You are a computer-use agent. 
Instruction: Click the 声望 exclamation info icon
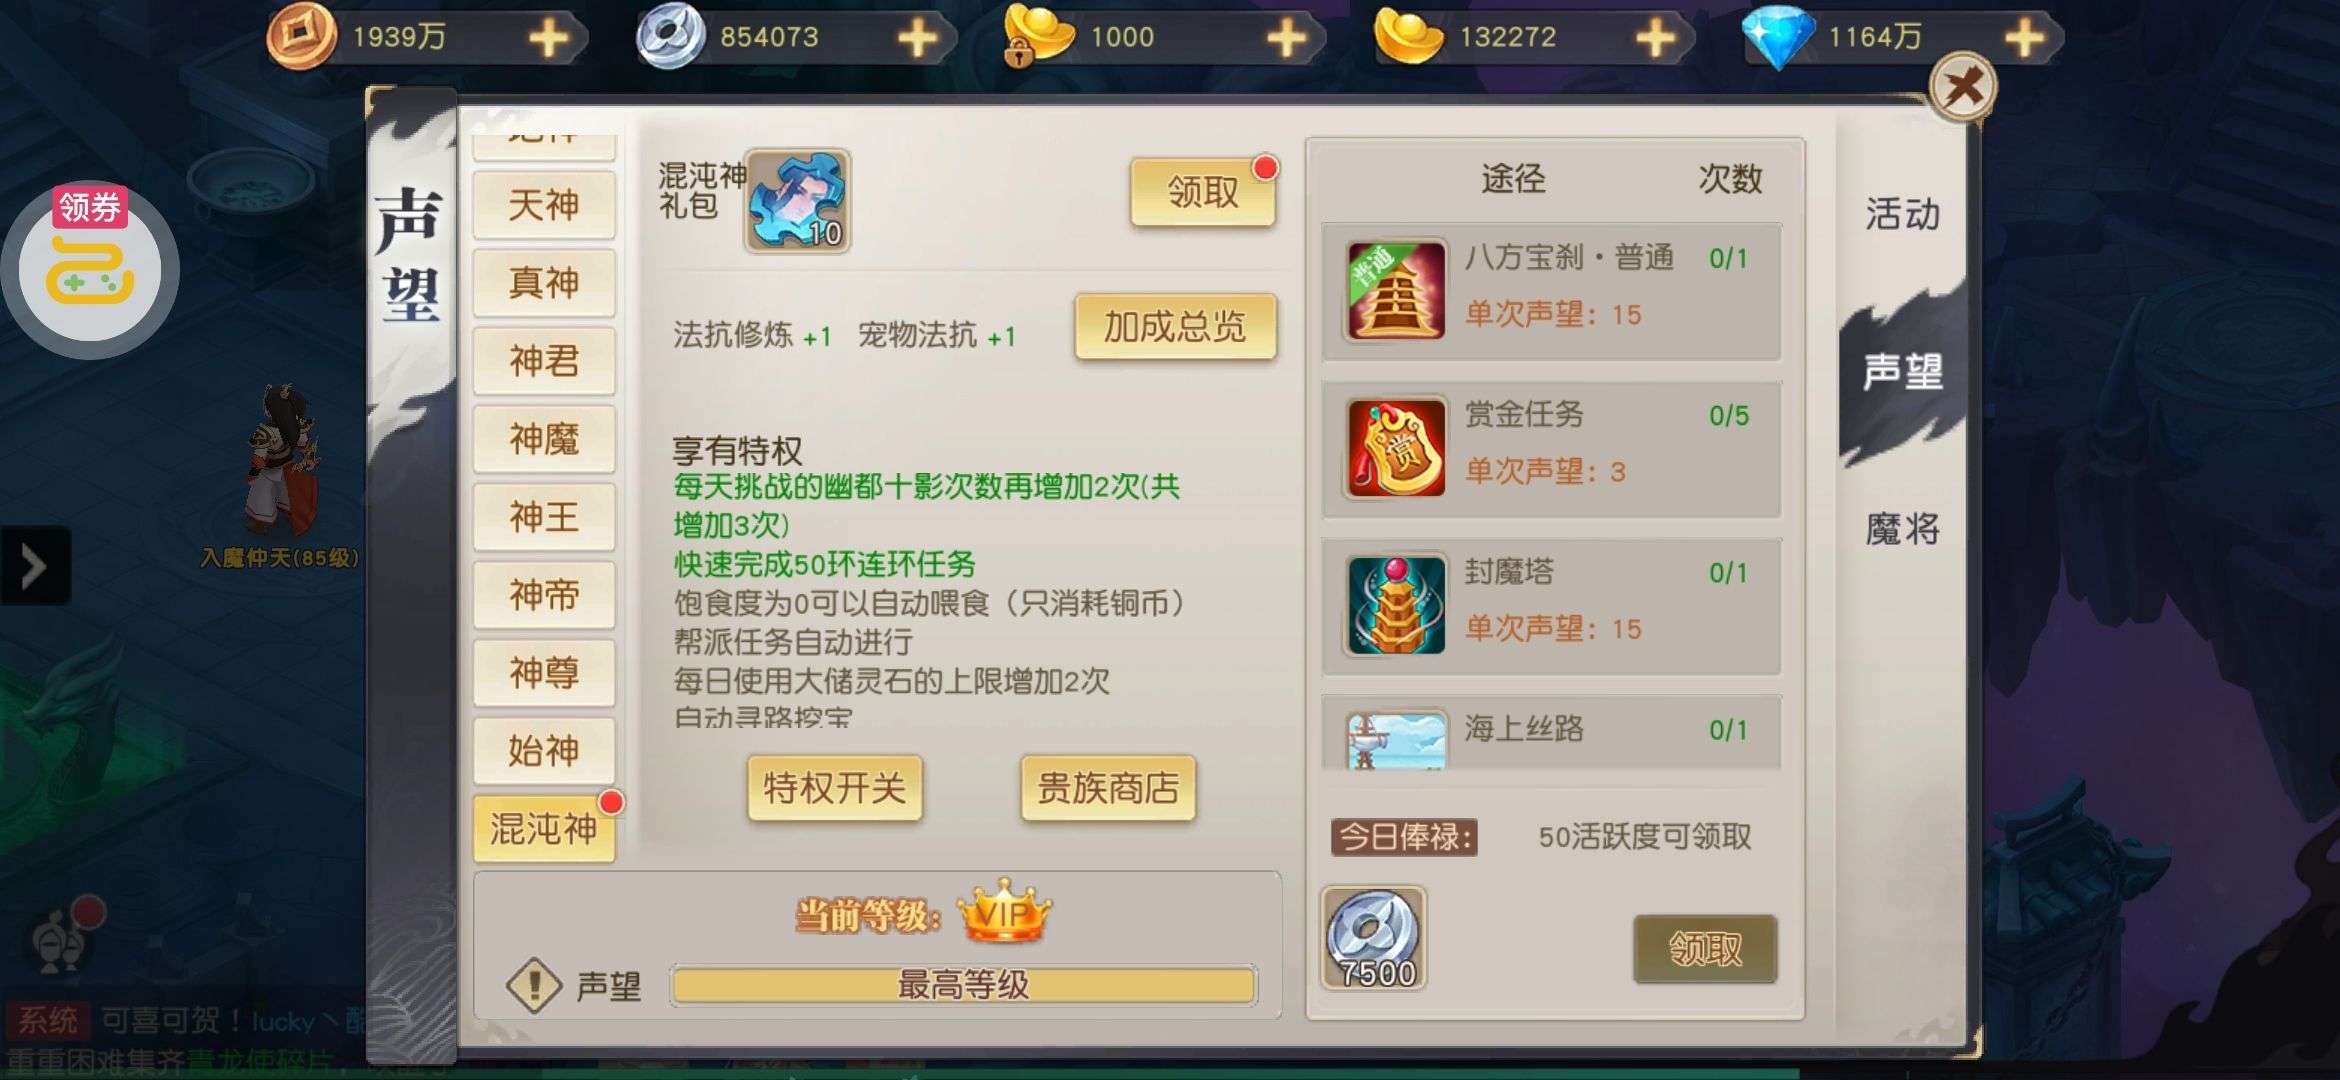[x=534, y=985]
